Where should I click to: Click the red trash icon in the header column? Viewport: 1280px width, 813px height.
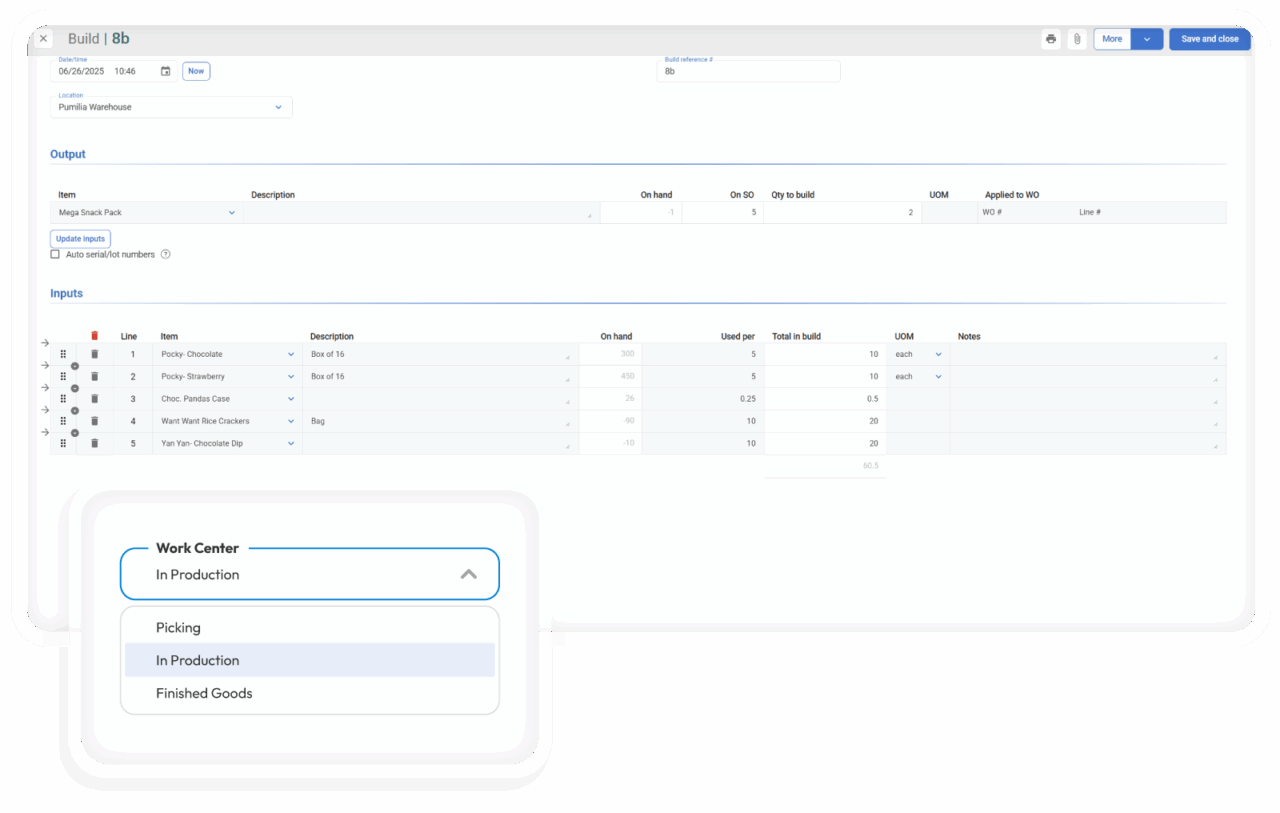pos(95,336)
